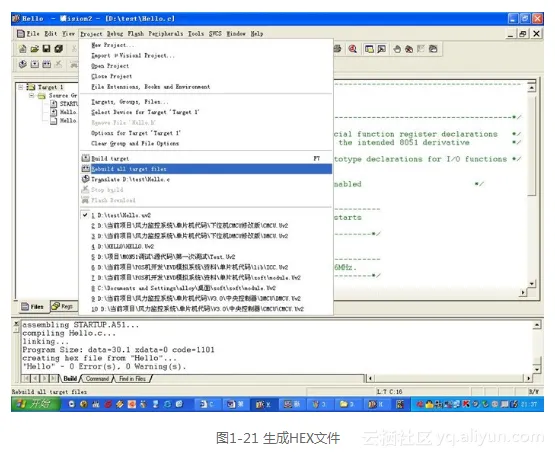This screenshot has height=457, width=555.
Task: Click the Save All toolbar icon
Action: tap(59, 49)
